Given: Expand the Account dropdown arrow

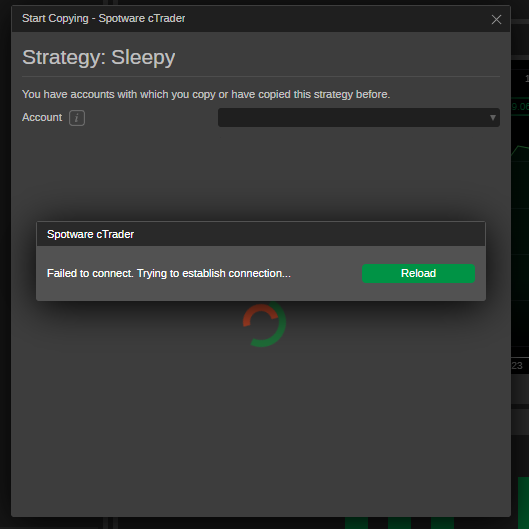Looking at the screenshot, I should 493,117.
